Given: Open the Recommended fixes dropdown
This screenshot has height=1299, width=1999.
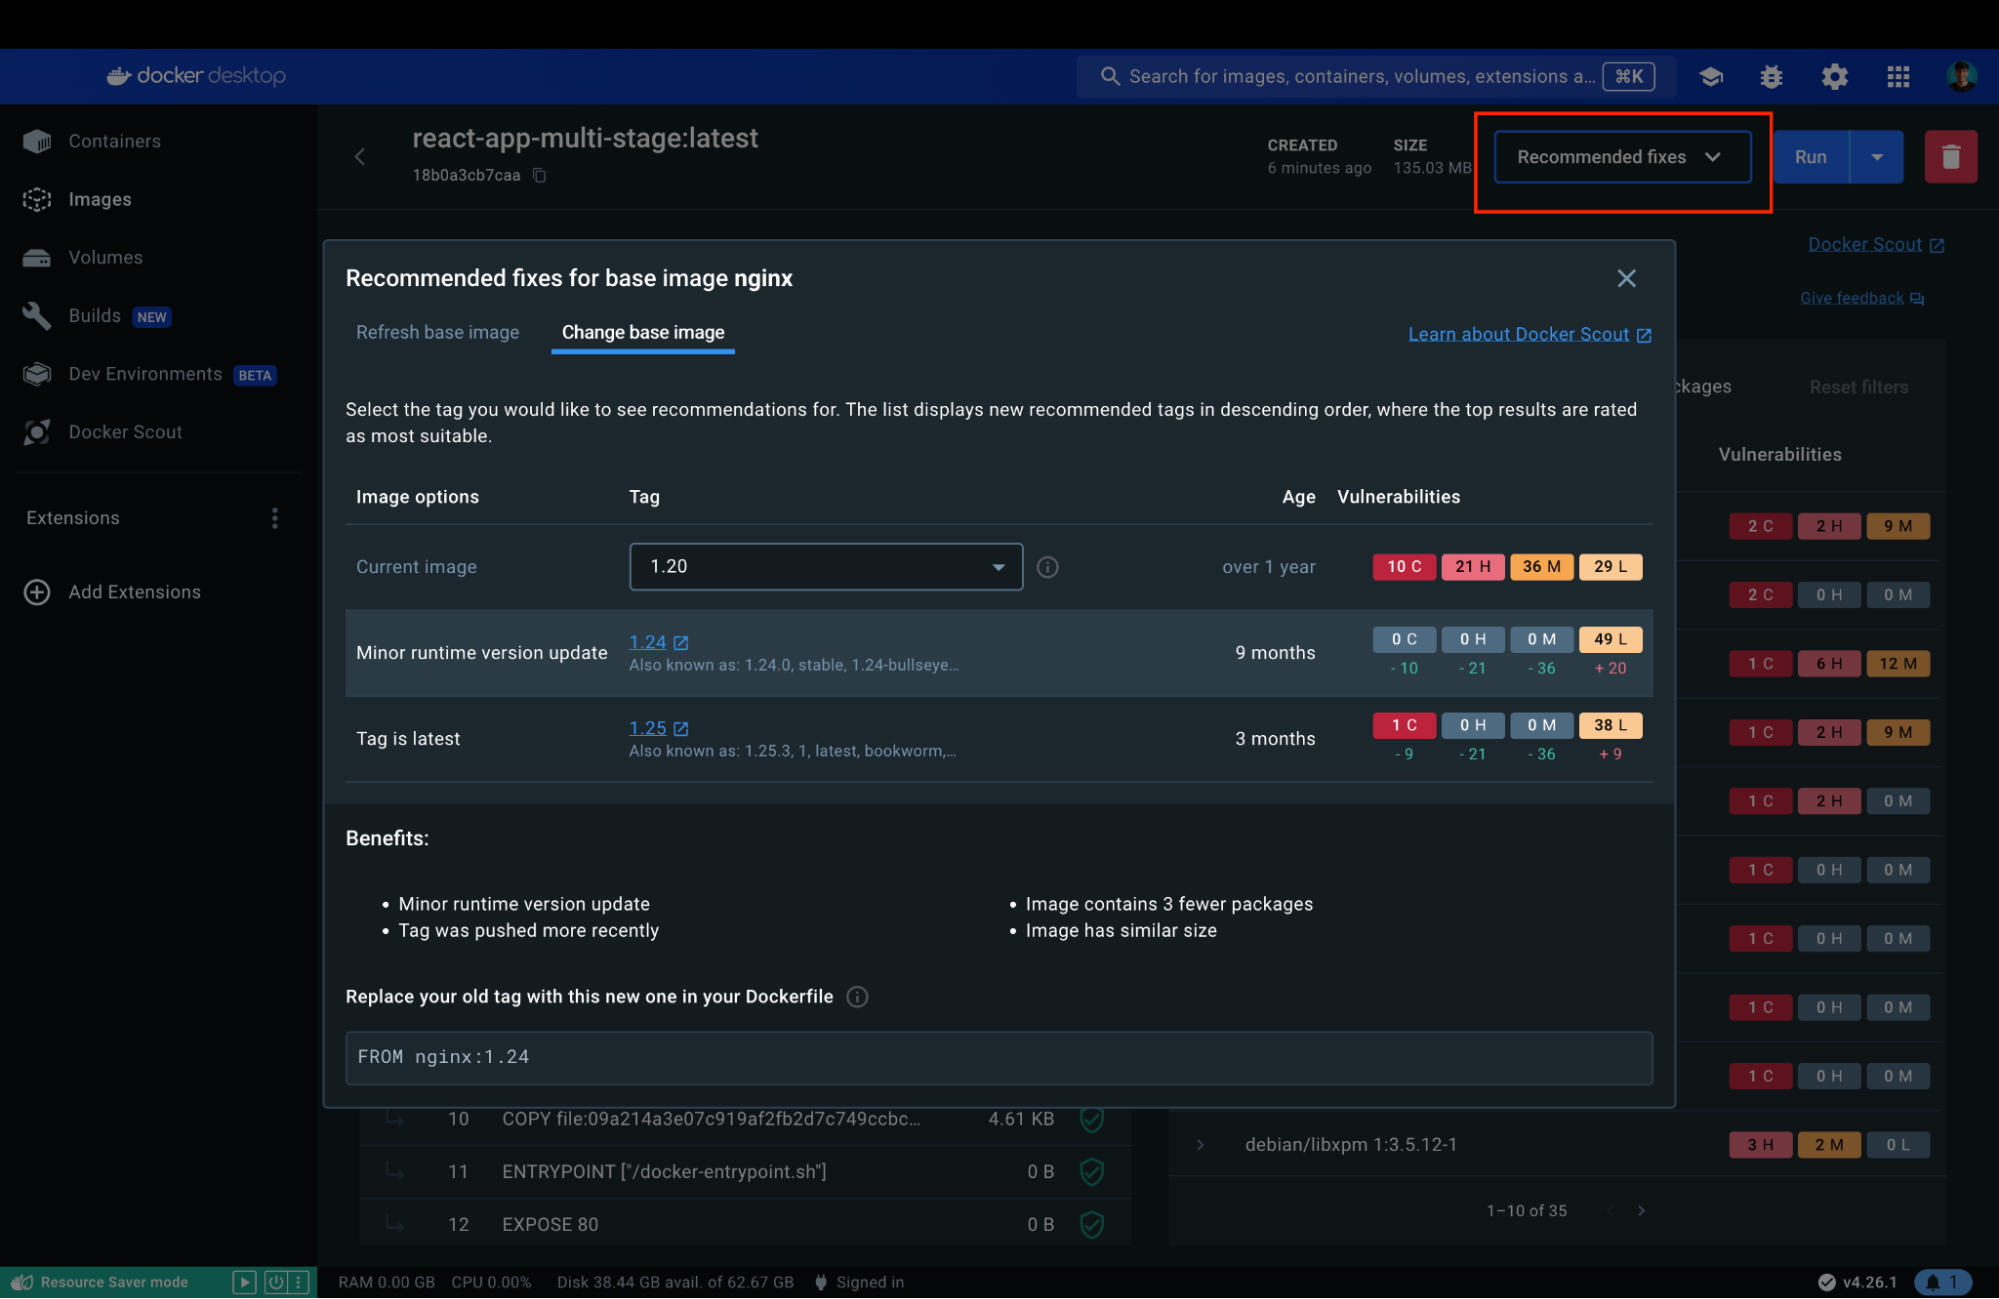Looking at the screenshot, I should (x=1621, y=157).
